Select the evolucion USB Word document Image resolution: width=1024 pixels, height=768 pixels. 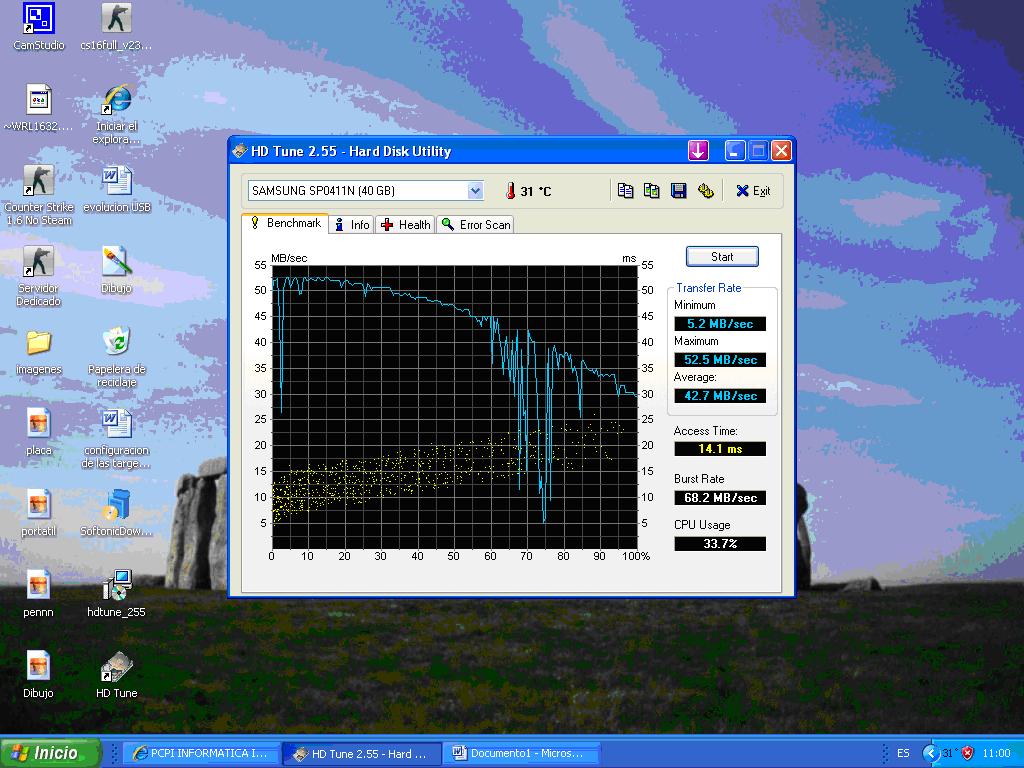117,189
